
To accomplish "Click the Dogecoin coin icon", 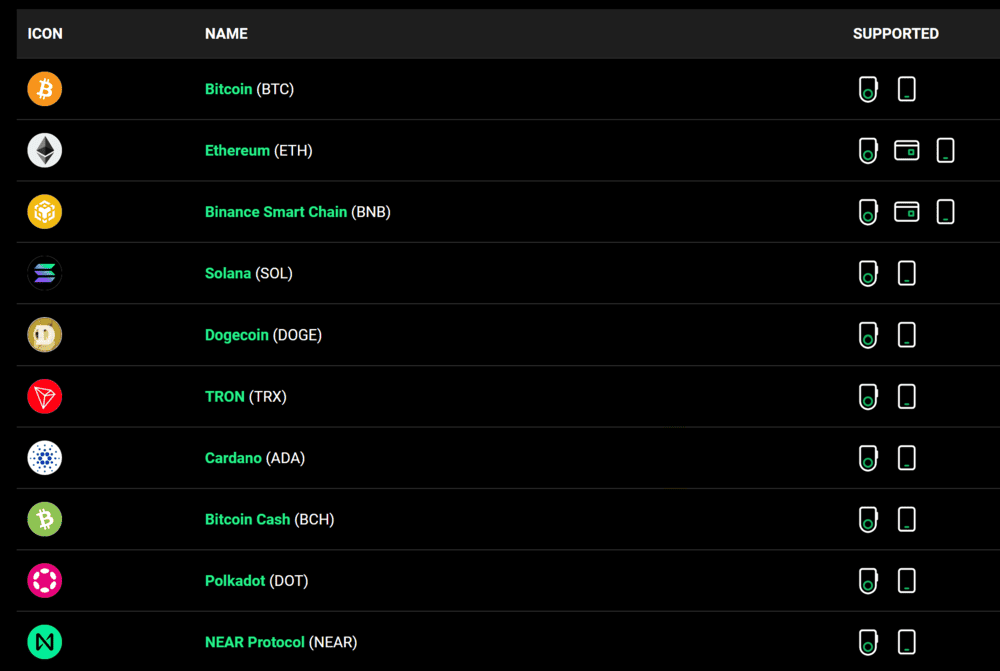I will coord(44,335).
